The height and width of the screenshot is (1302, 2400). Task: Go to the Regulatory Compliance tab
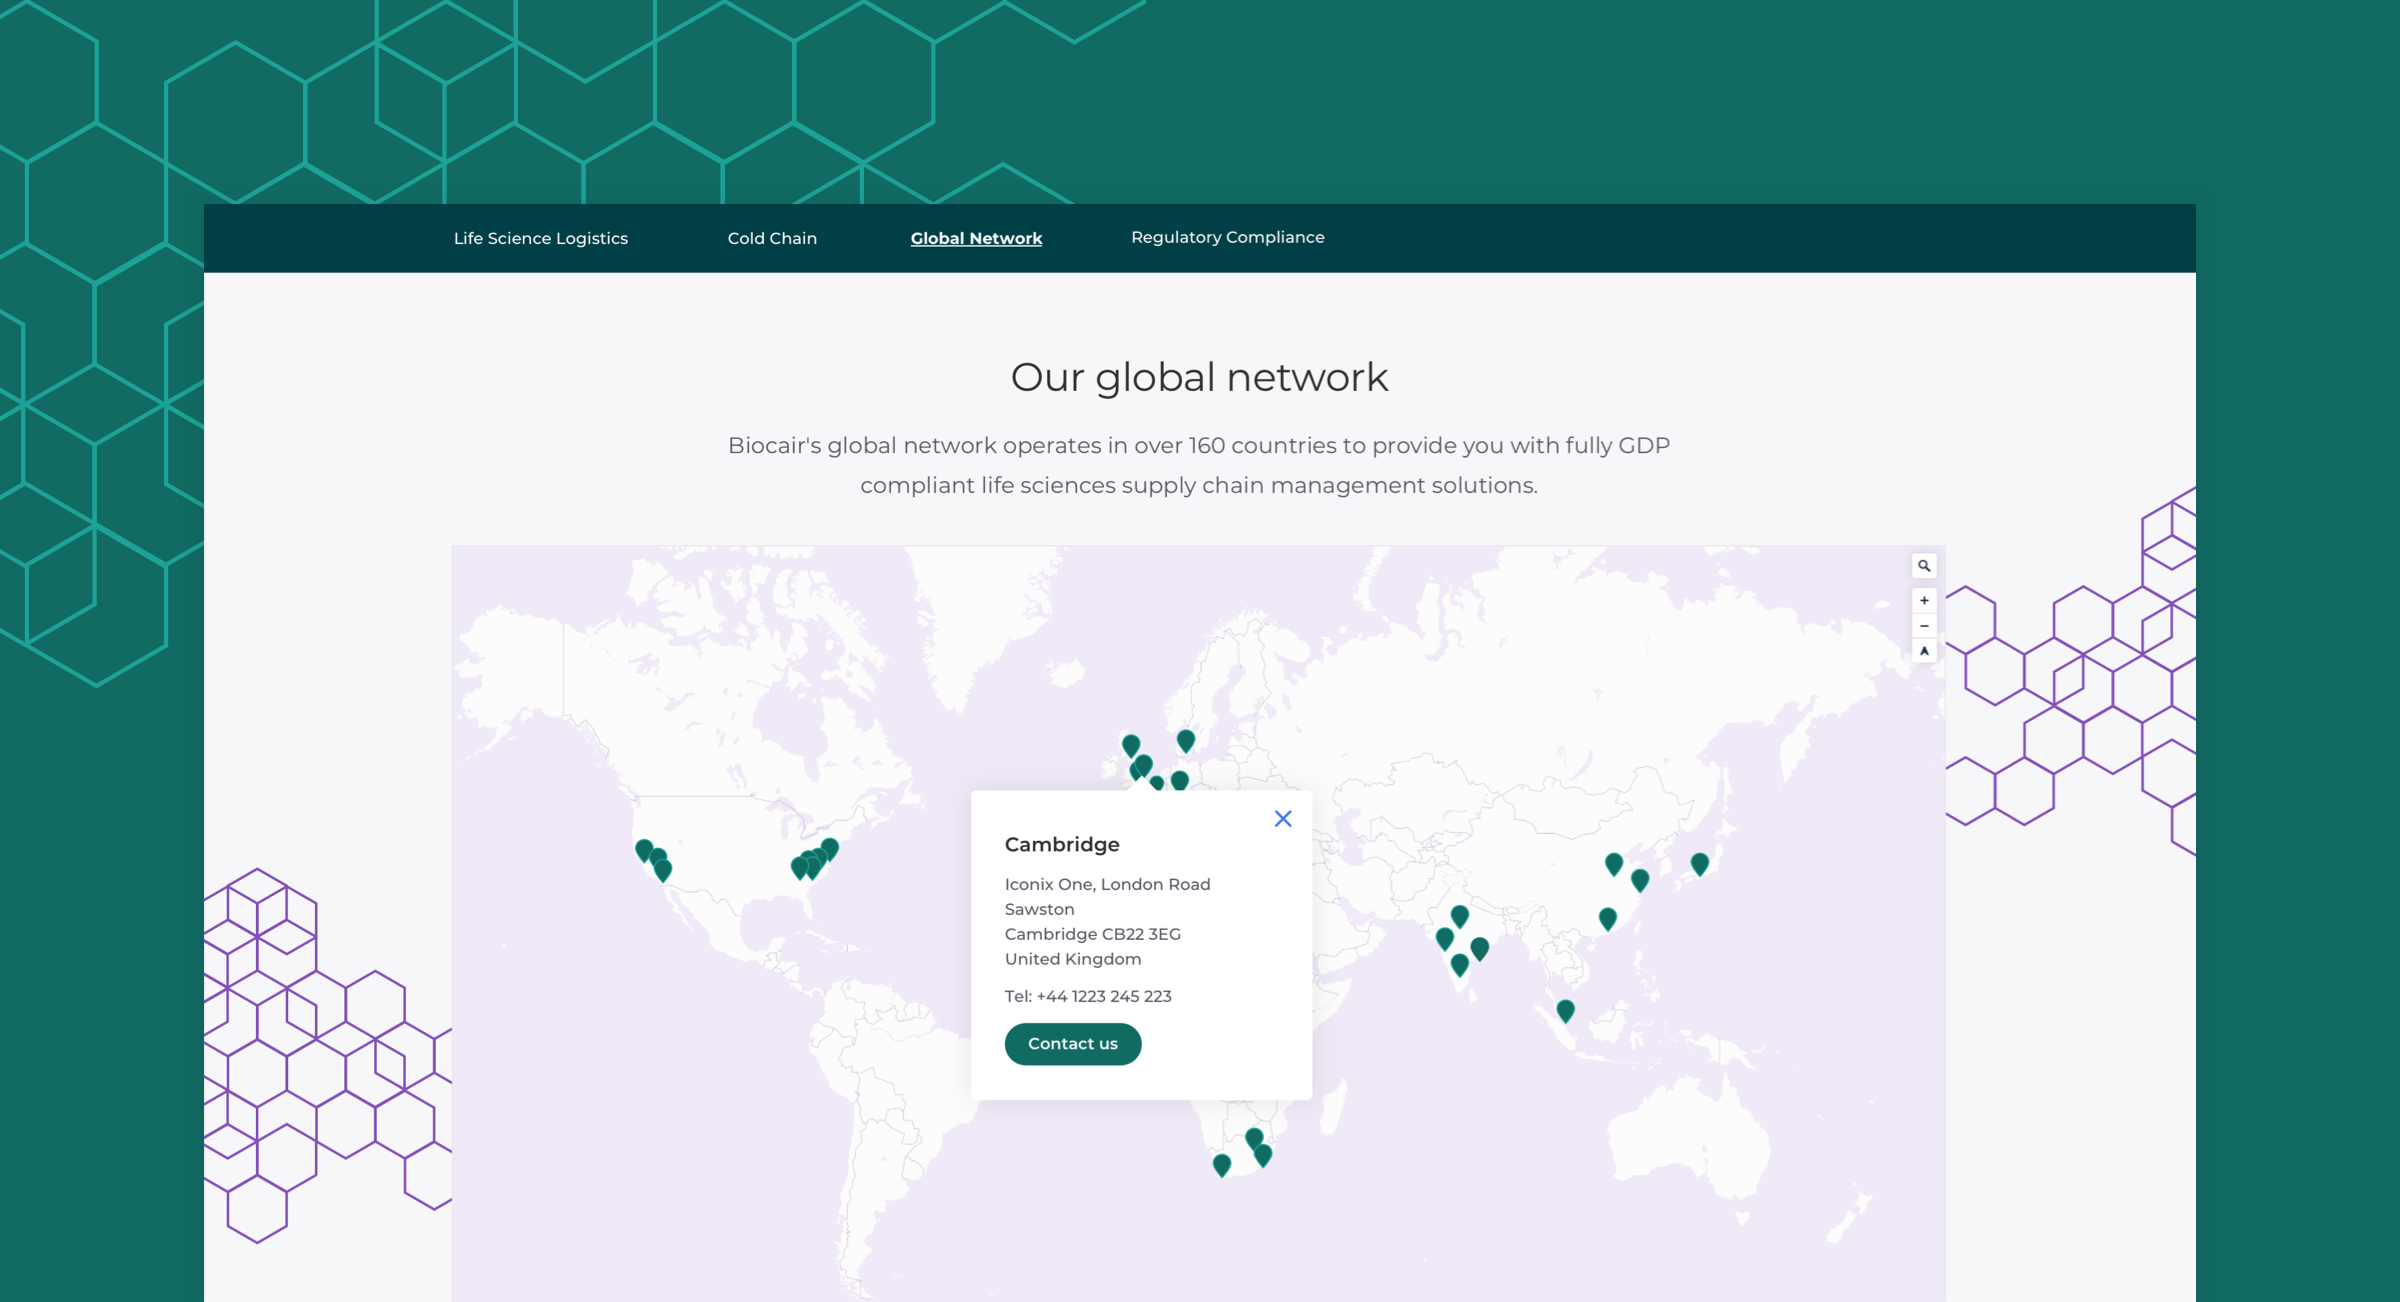[x=1227, y=237]
